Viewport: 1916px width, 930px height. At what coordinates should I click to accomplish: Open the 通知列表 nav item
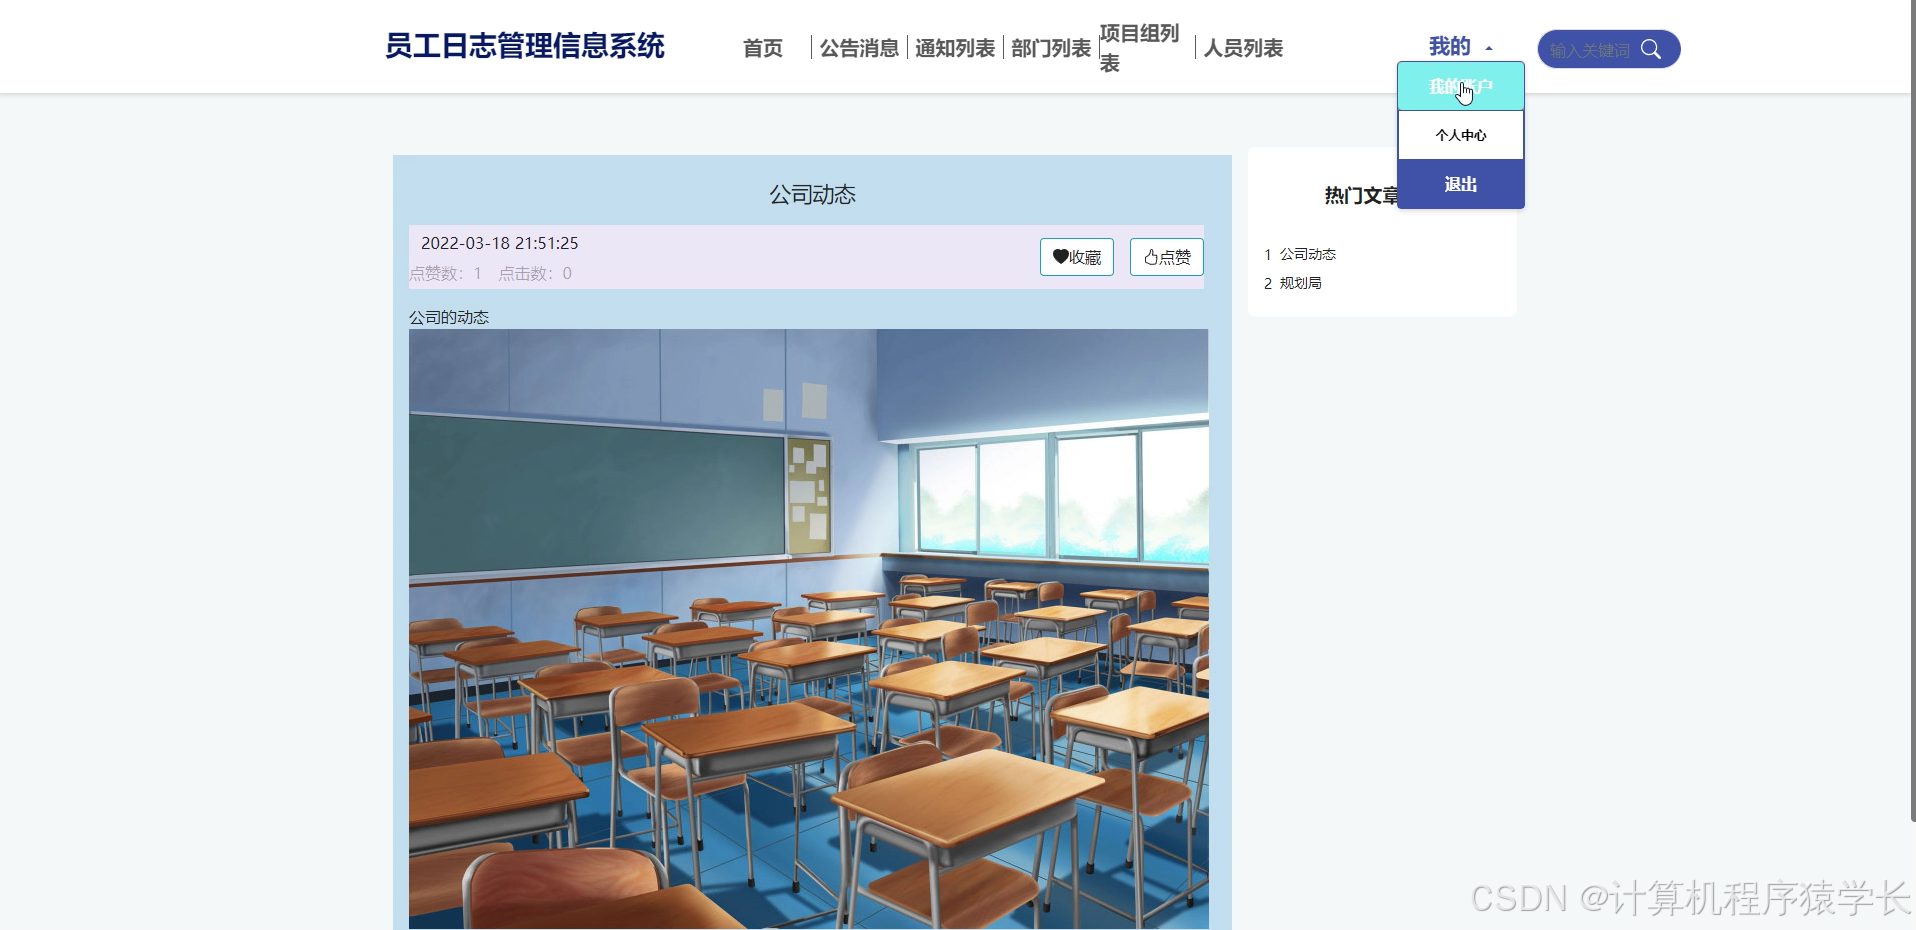coord(955,48)
